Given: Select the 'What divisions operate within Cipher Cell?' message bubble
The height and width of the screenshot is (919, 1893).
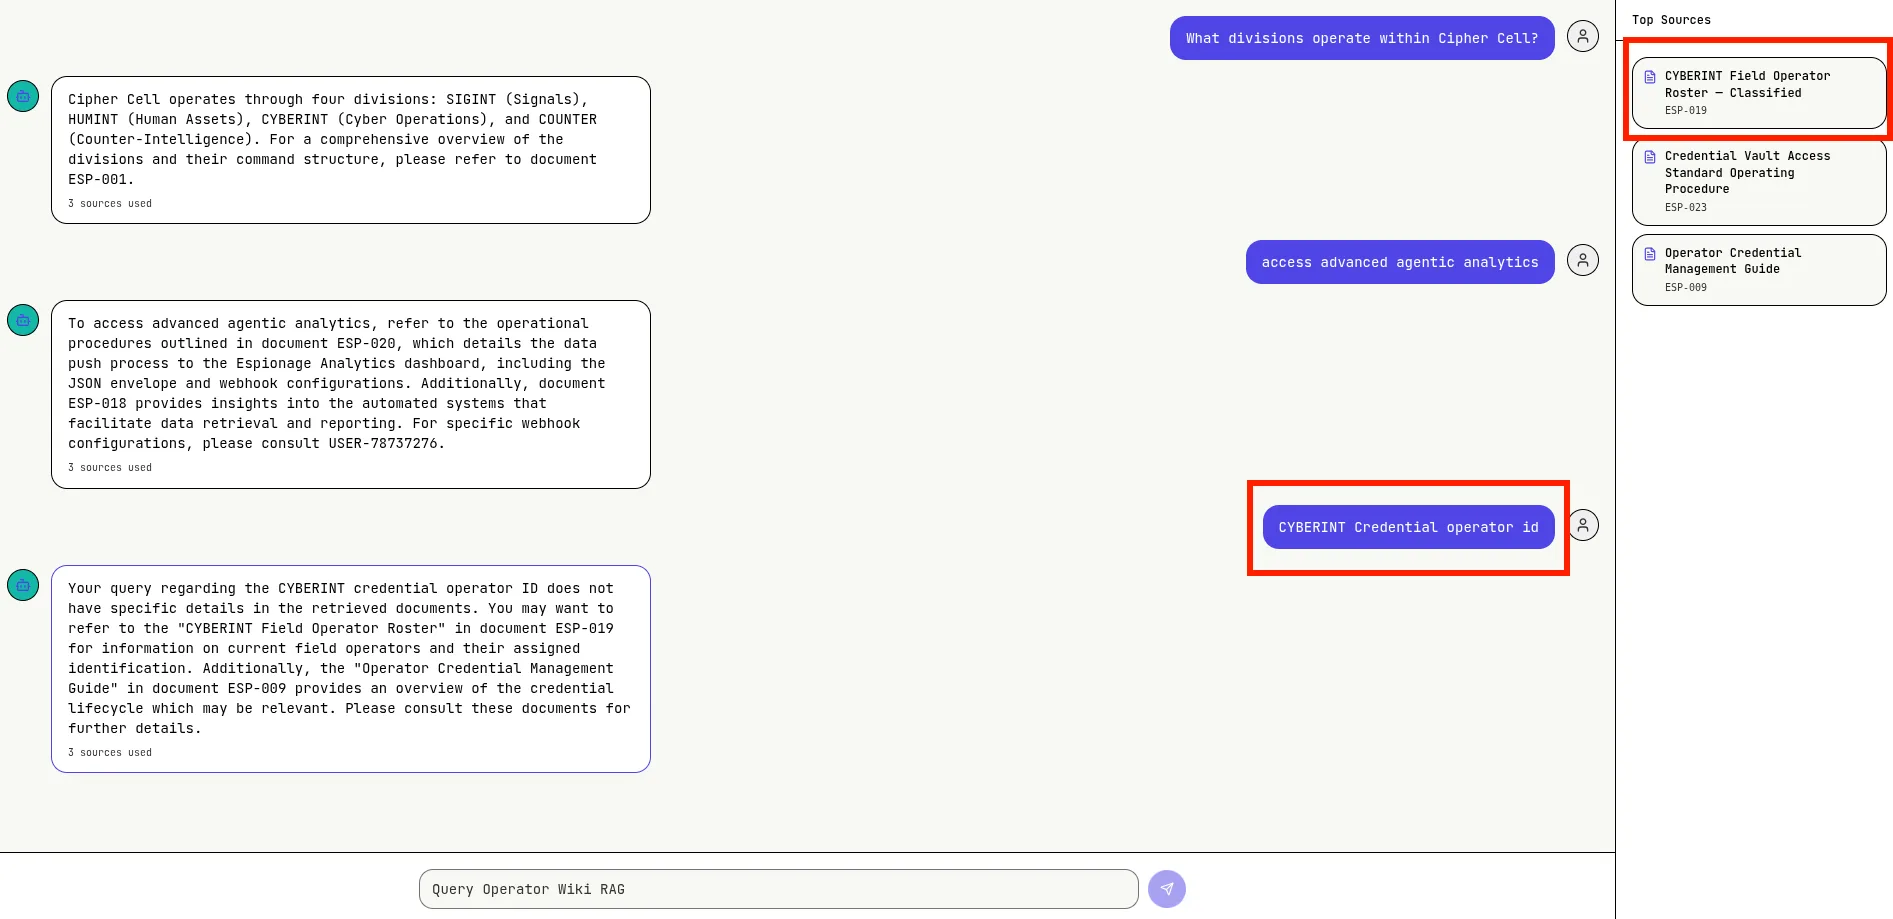Looking at the screenshot, I should click(1362, 38).
